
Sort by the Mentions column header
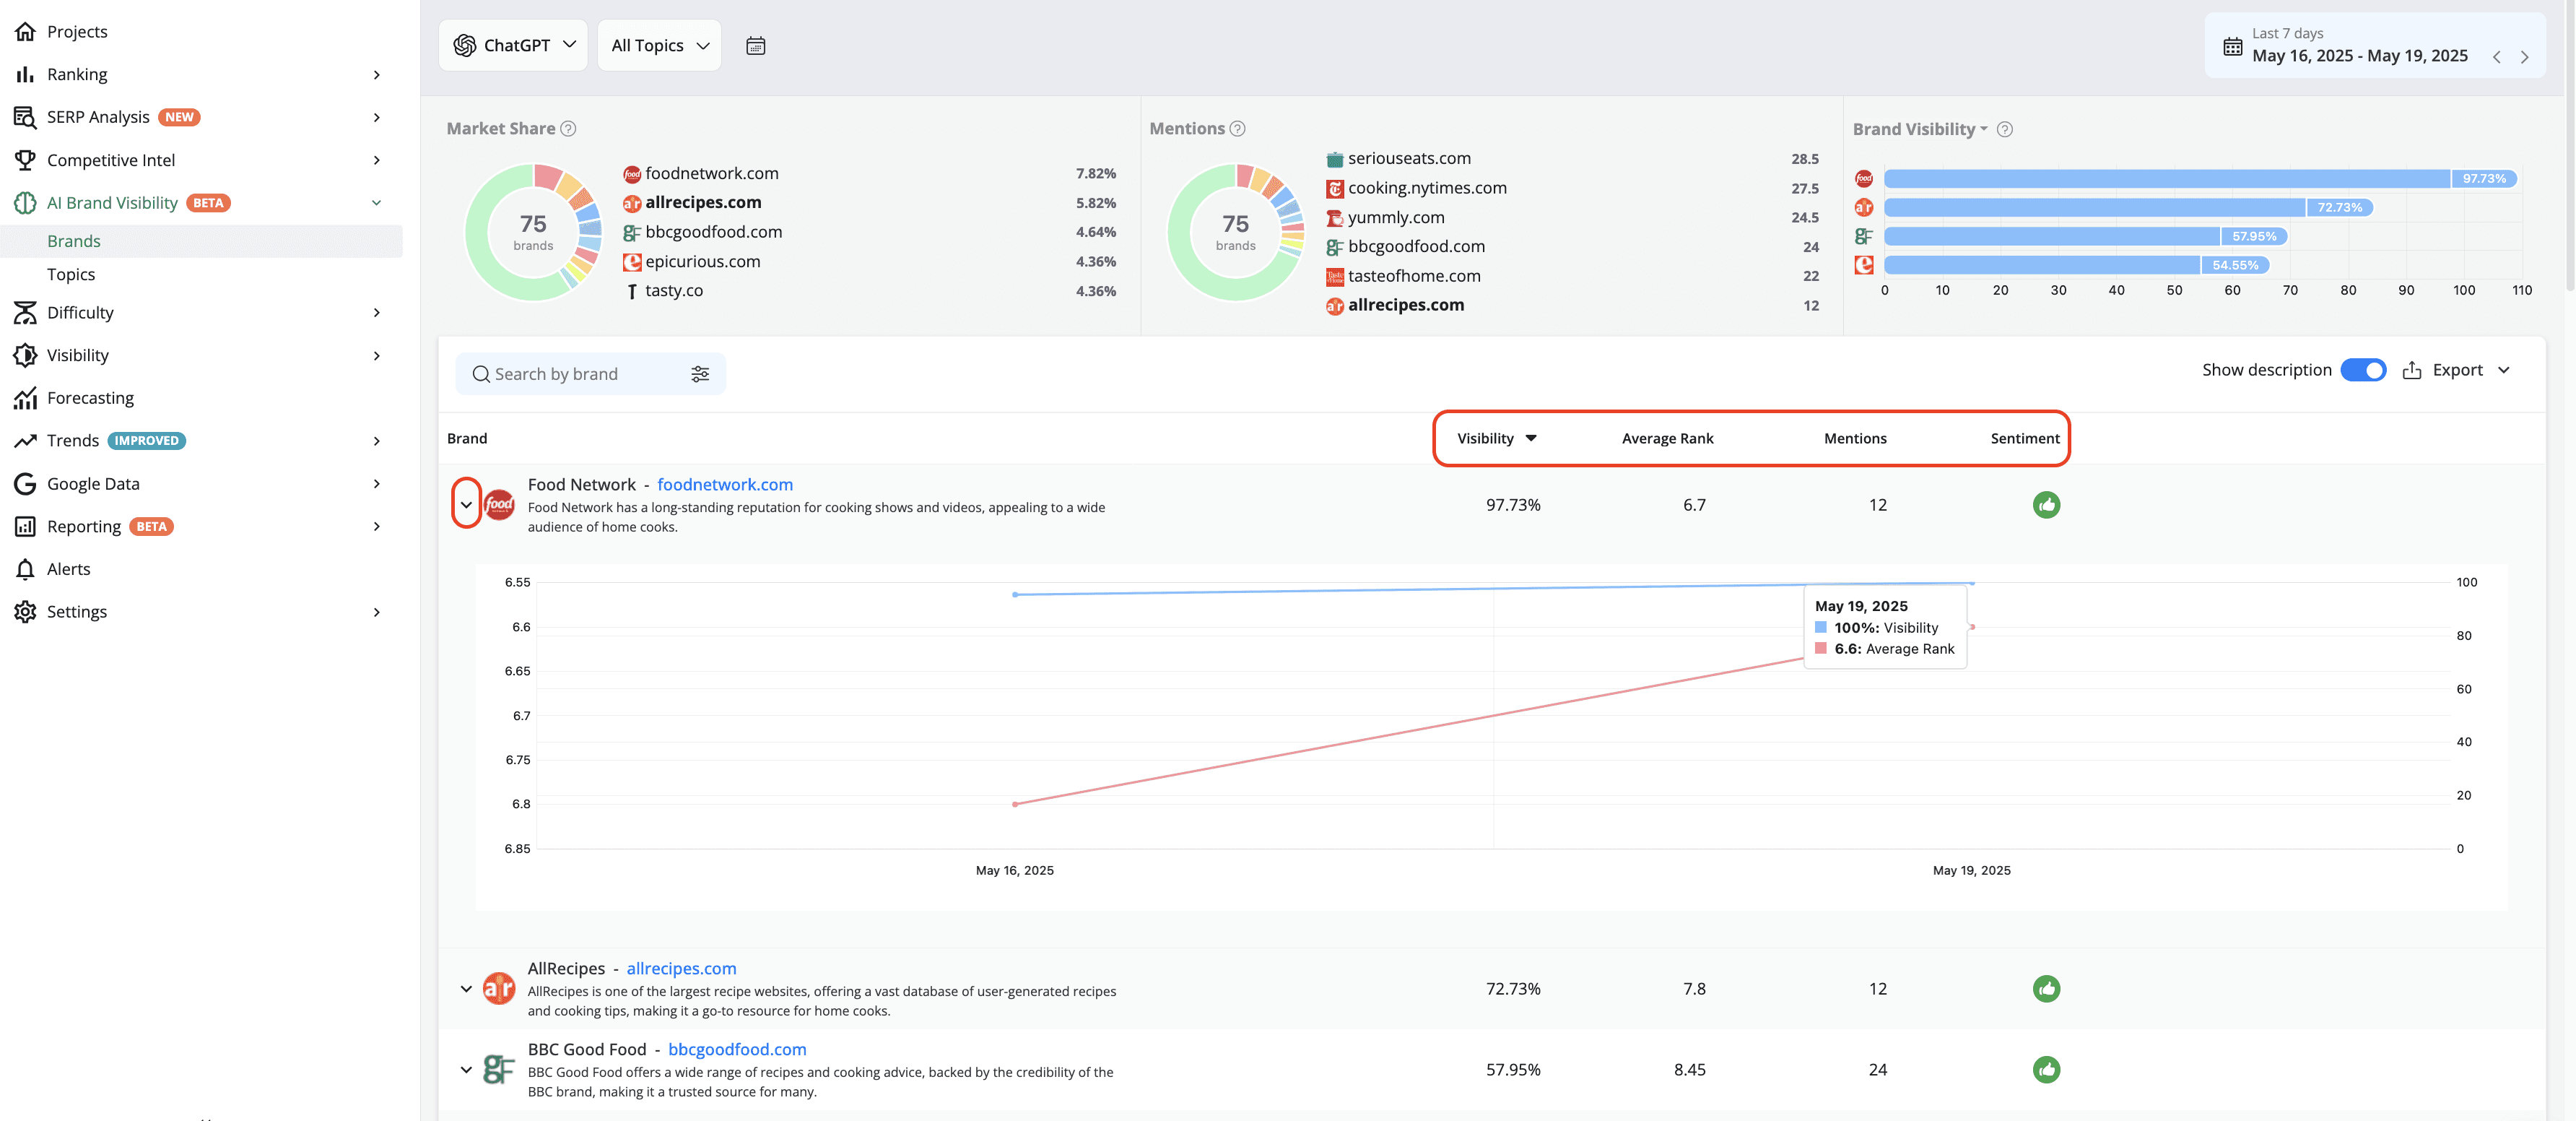1855,438
